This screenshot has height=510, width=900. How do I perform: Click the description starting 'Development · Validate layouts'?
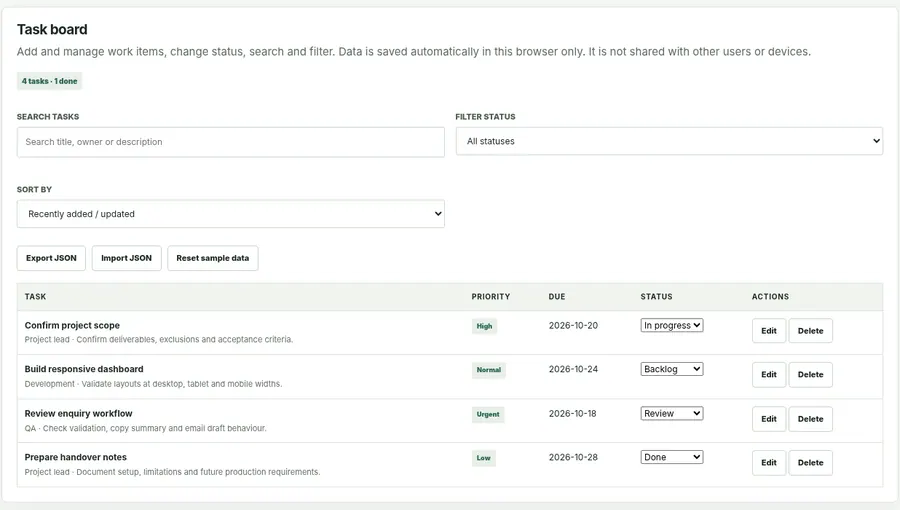(153, 384)
